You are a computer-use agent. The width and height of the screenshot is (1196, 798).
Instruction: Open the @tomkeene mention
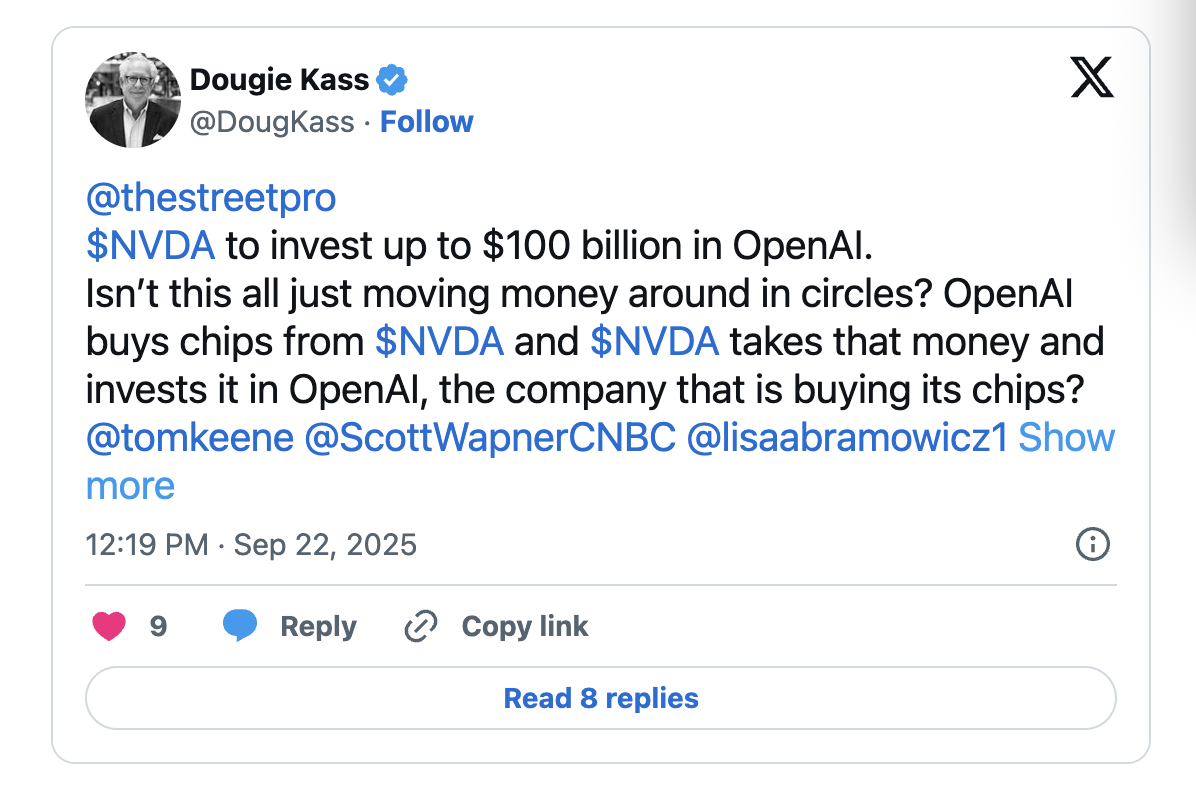(190, 438)
